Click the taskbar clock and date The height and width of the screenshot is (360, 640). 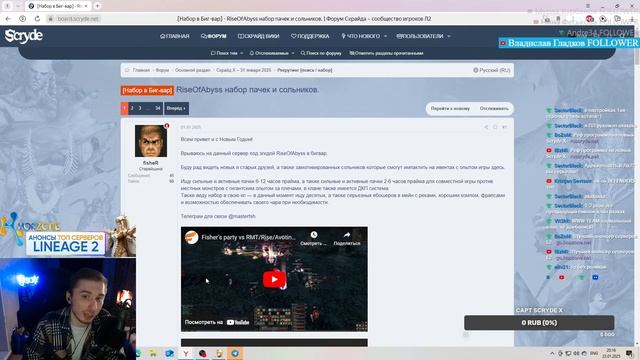tap(611, 353)
